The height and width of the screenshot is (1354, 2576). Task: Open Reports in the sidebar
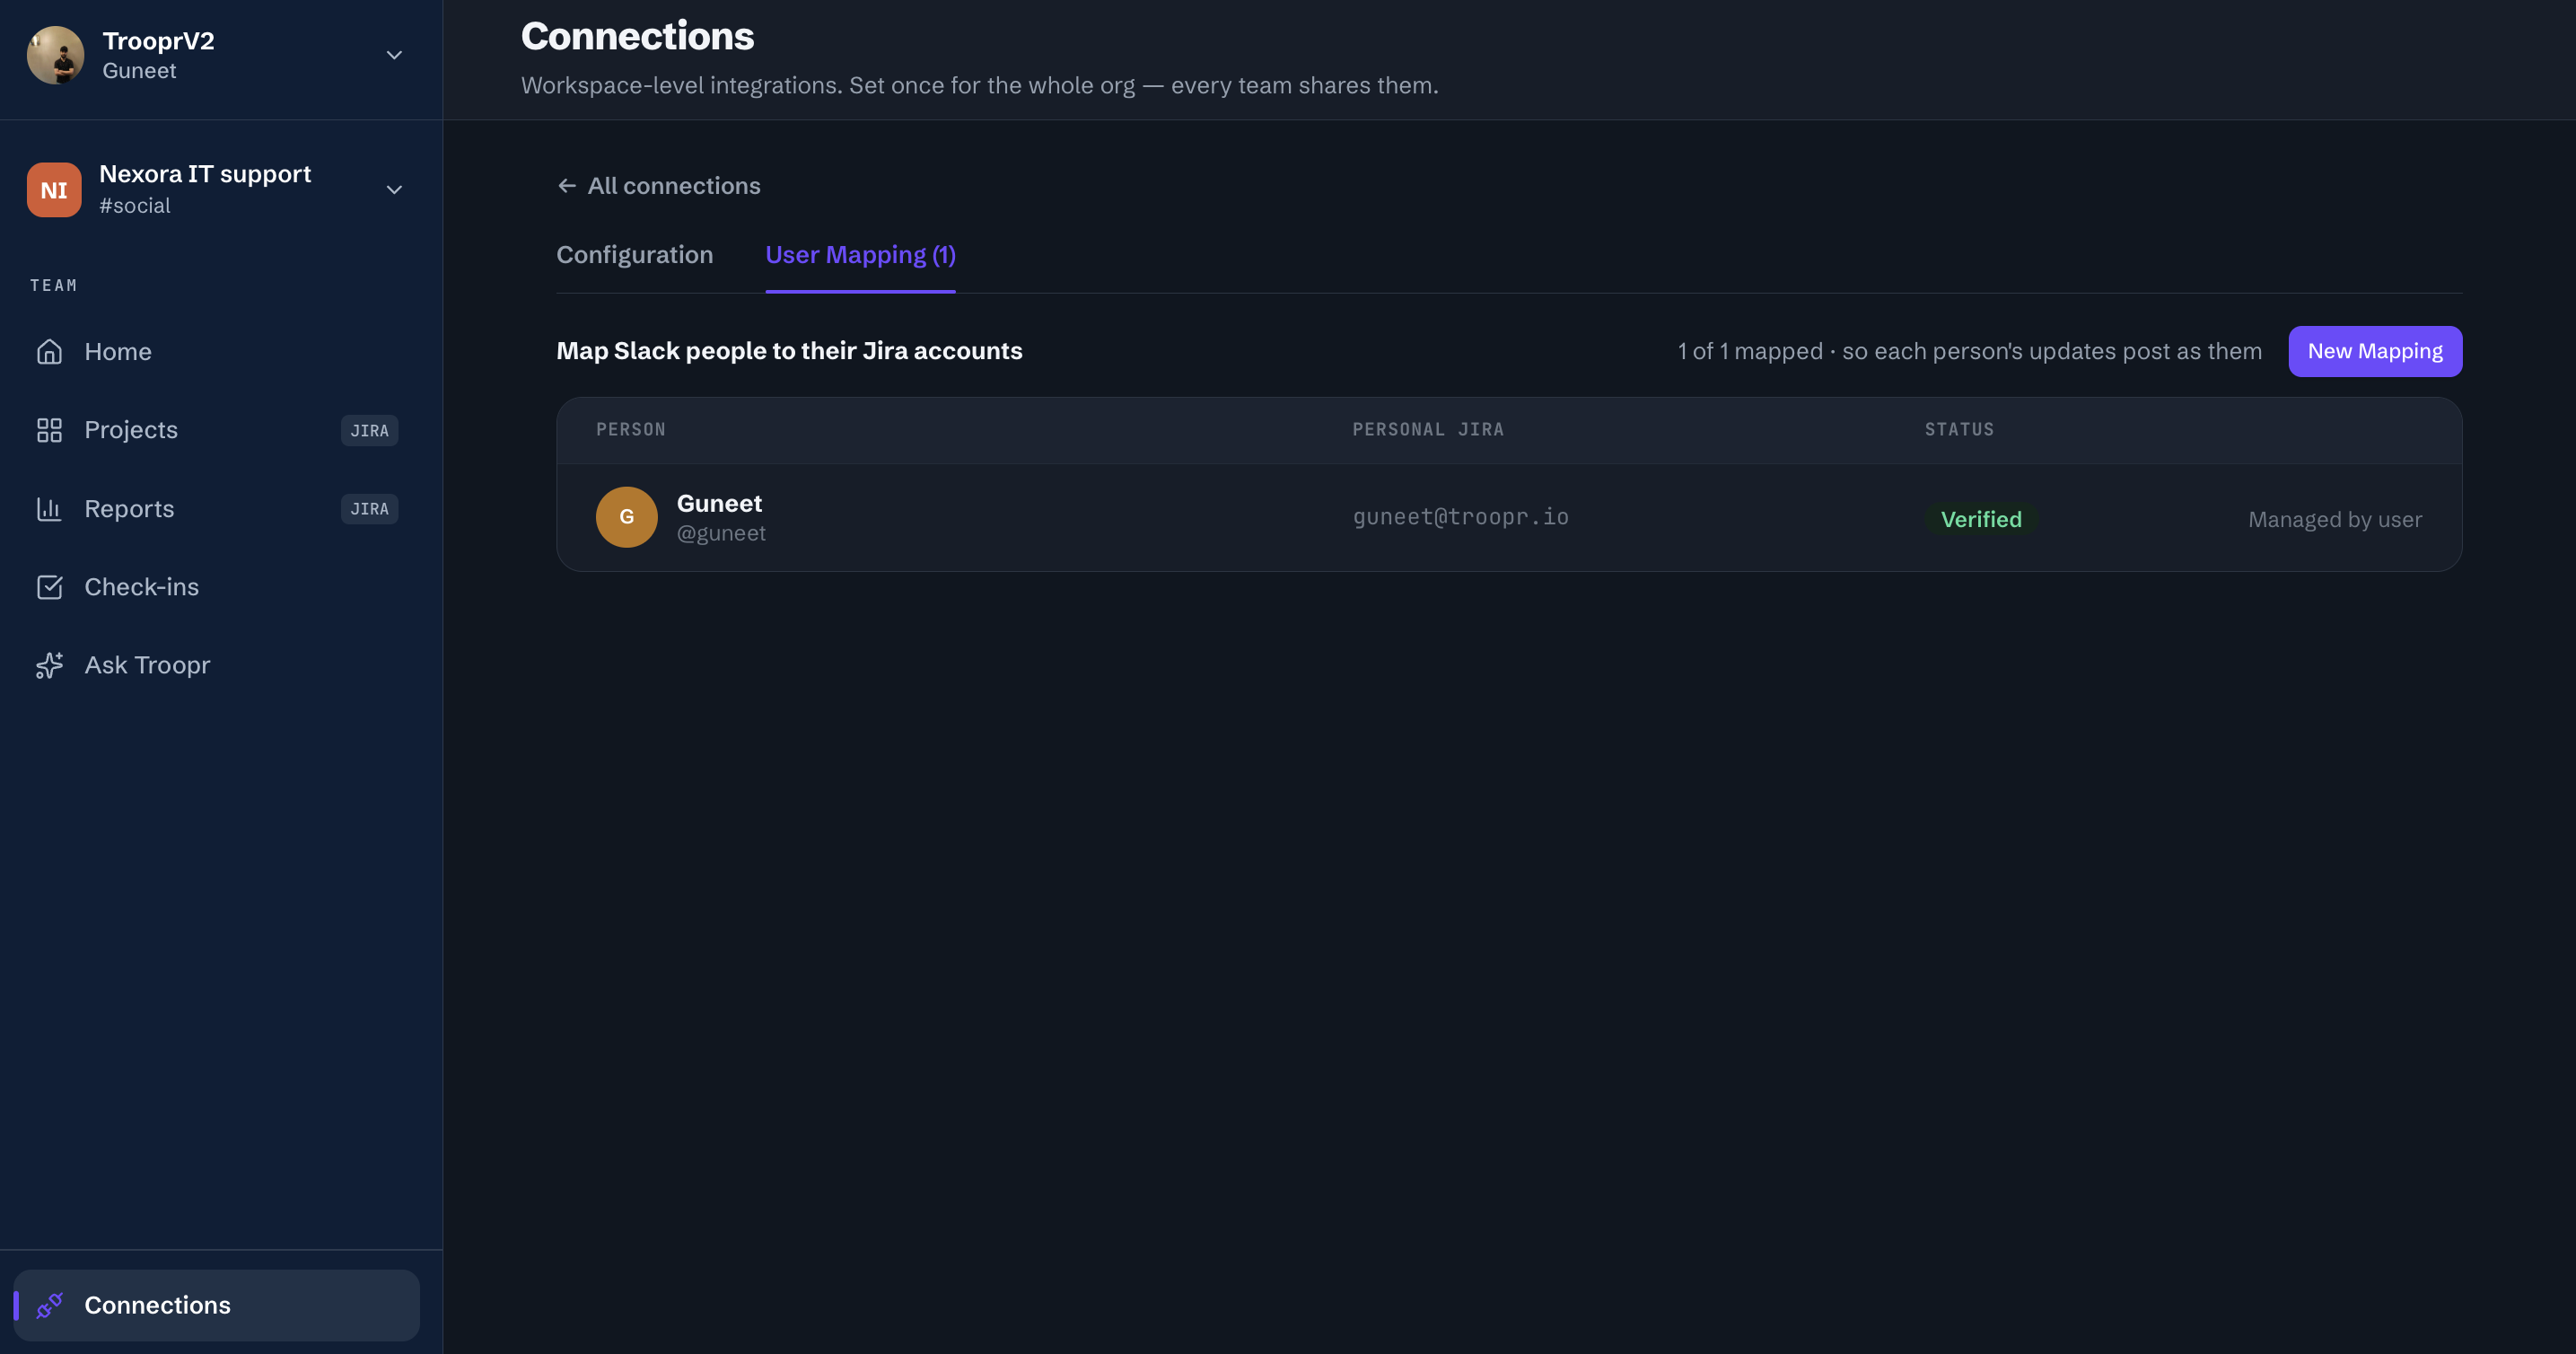pyautogui.click(x=217, y=509)
